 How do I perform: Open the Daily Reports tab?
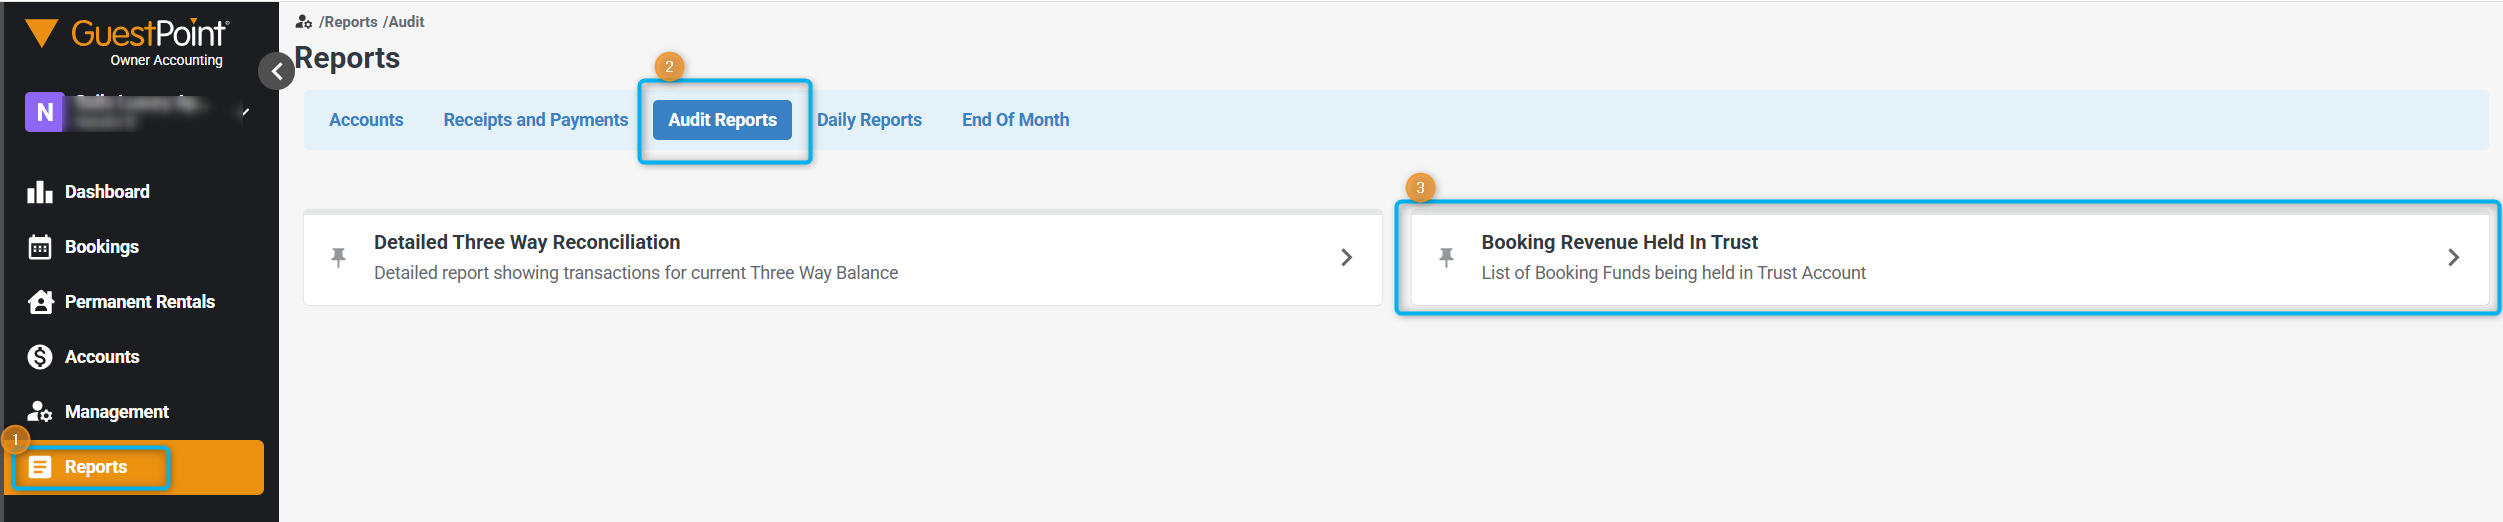(869, 120)
